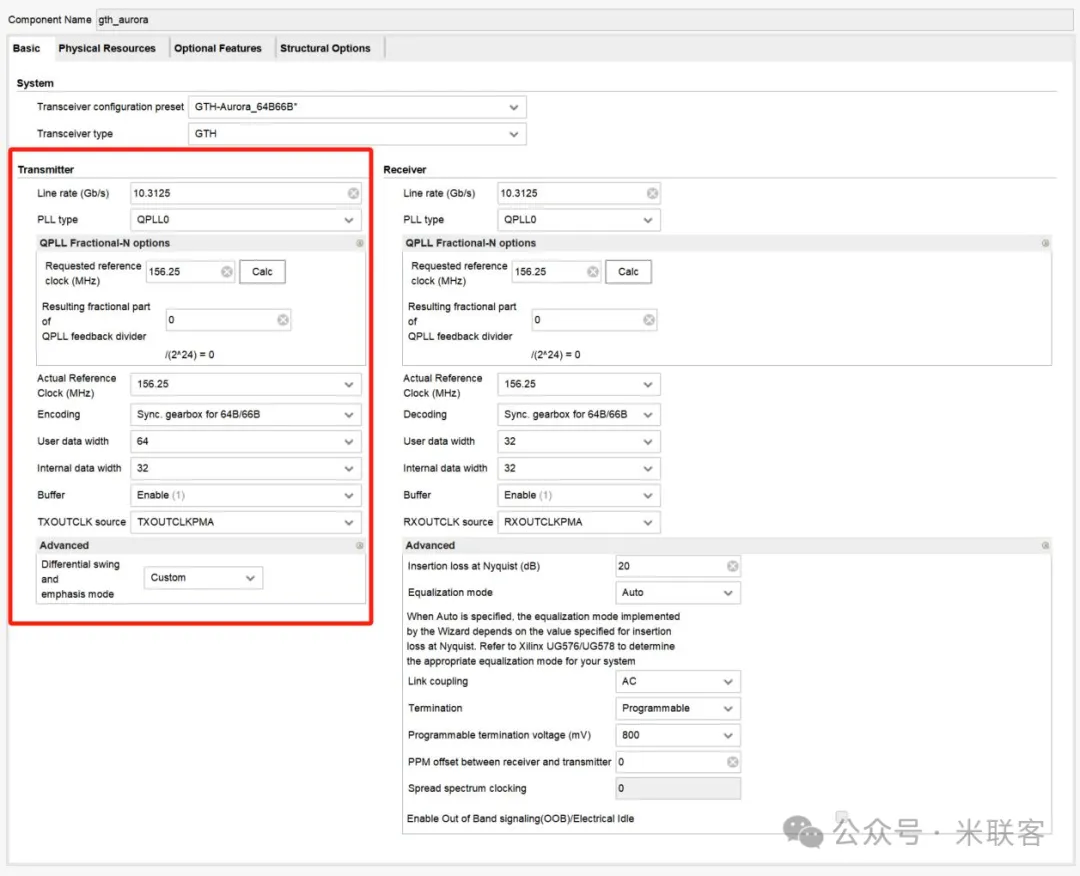Open Transmitter PLL type dropdown
The height and width of the screenshot is (876, 1080).
click(x=245, y=220)
